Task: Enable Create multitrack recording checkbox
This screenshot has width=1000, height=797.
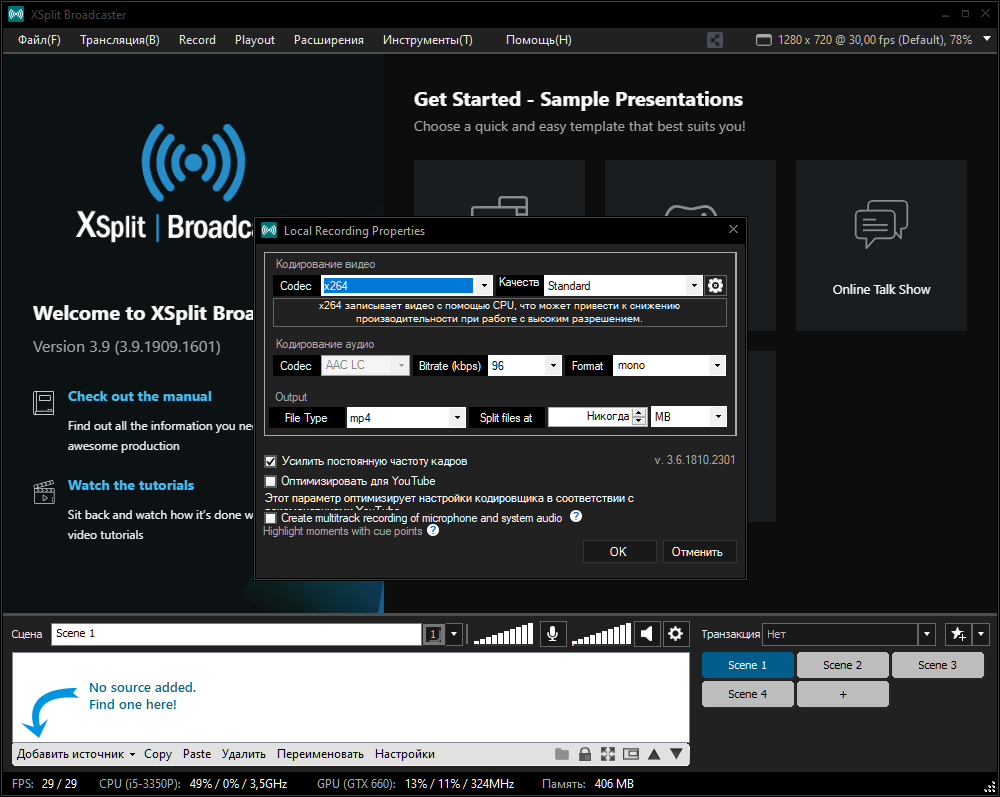Action: 270,518
